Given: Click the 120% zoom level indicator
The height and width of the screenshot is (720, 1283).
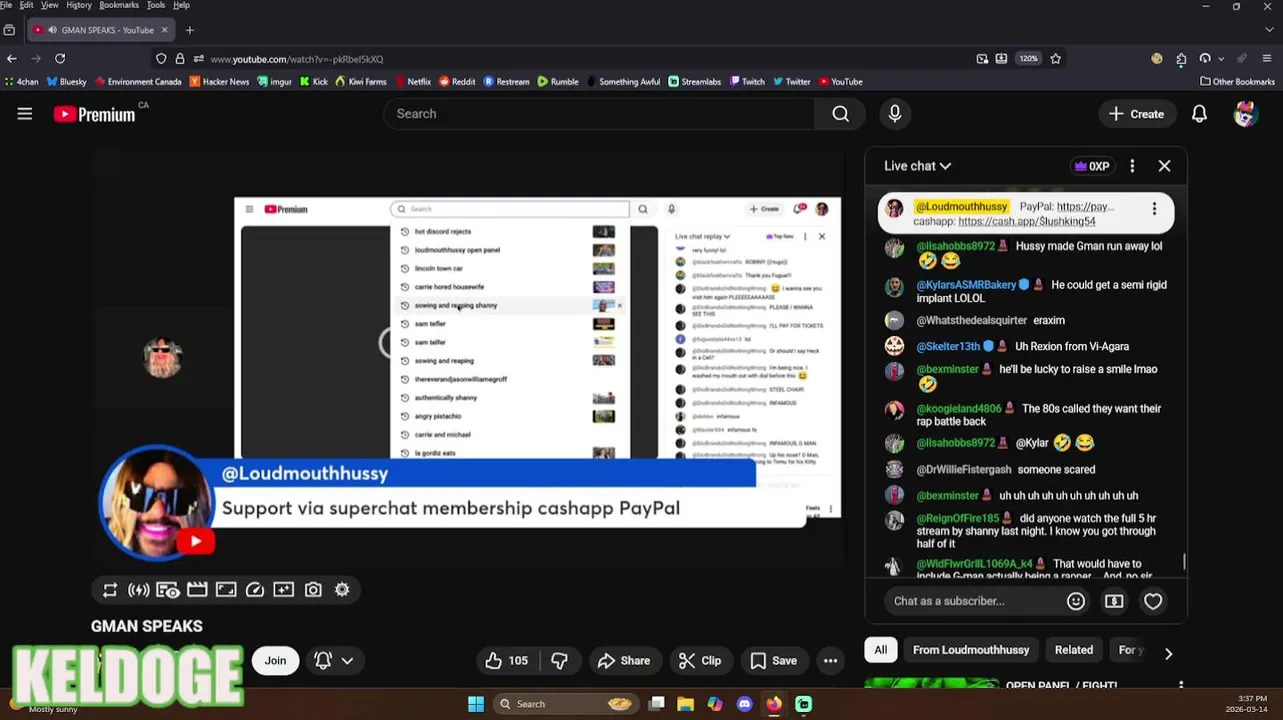Looking at the screenshot, I should tap(1028, 59).
